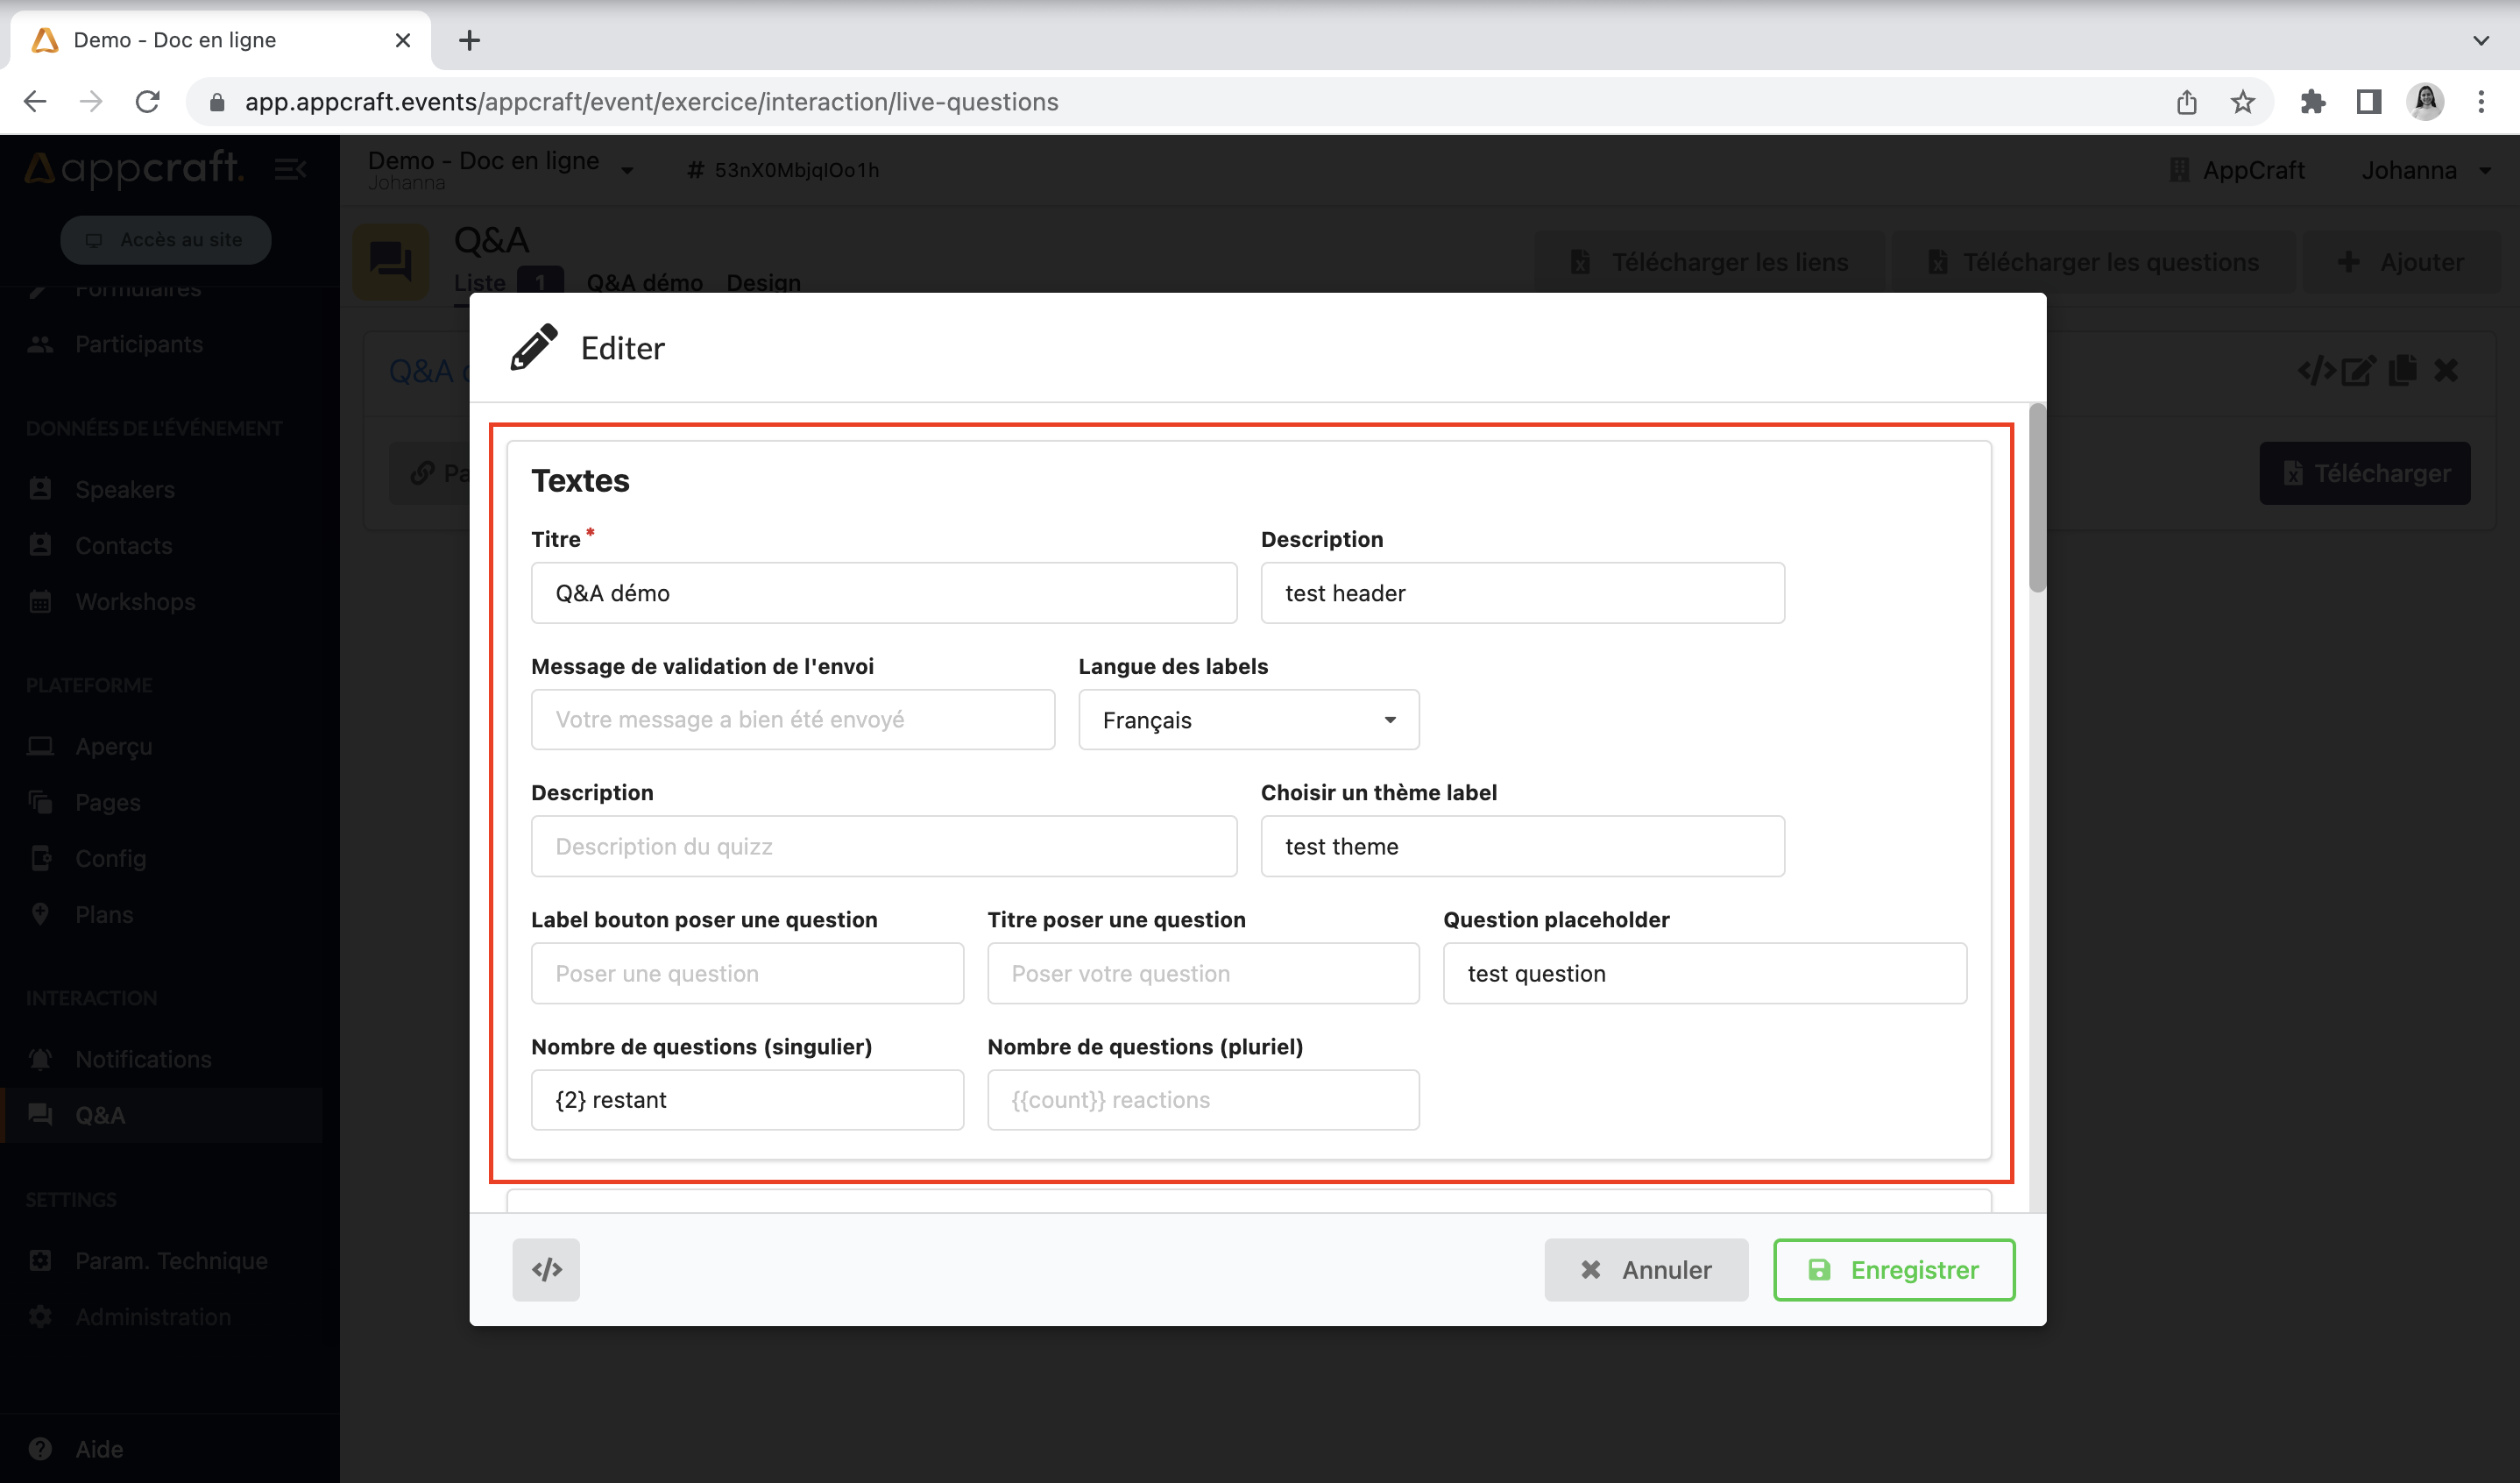This screenshot has height=1483, width=2520.
Task: Bookmark page with star icon
Action: (x=2242, y=102)
